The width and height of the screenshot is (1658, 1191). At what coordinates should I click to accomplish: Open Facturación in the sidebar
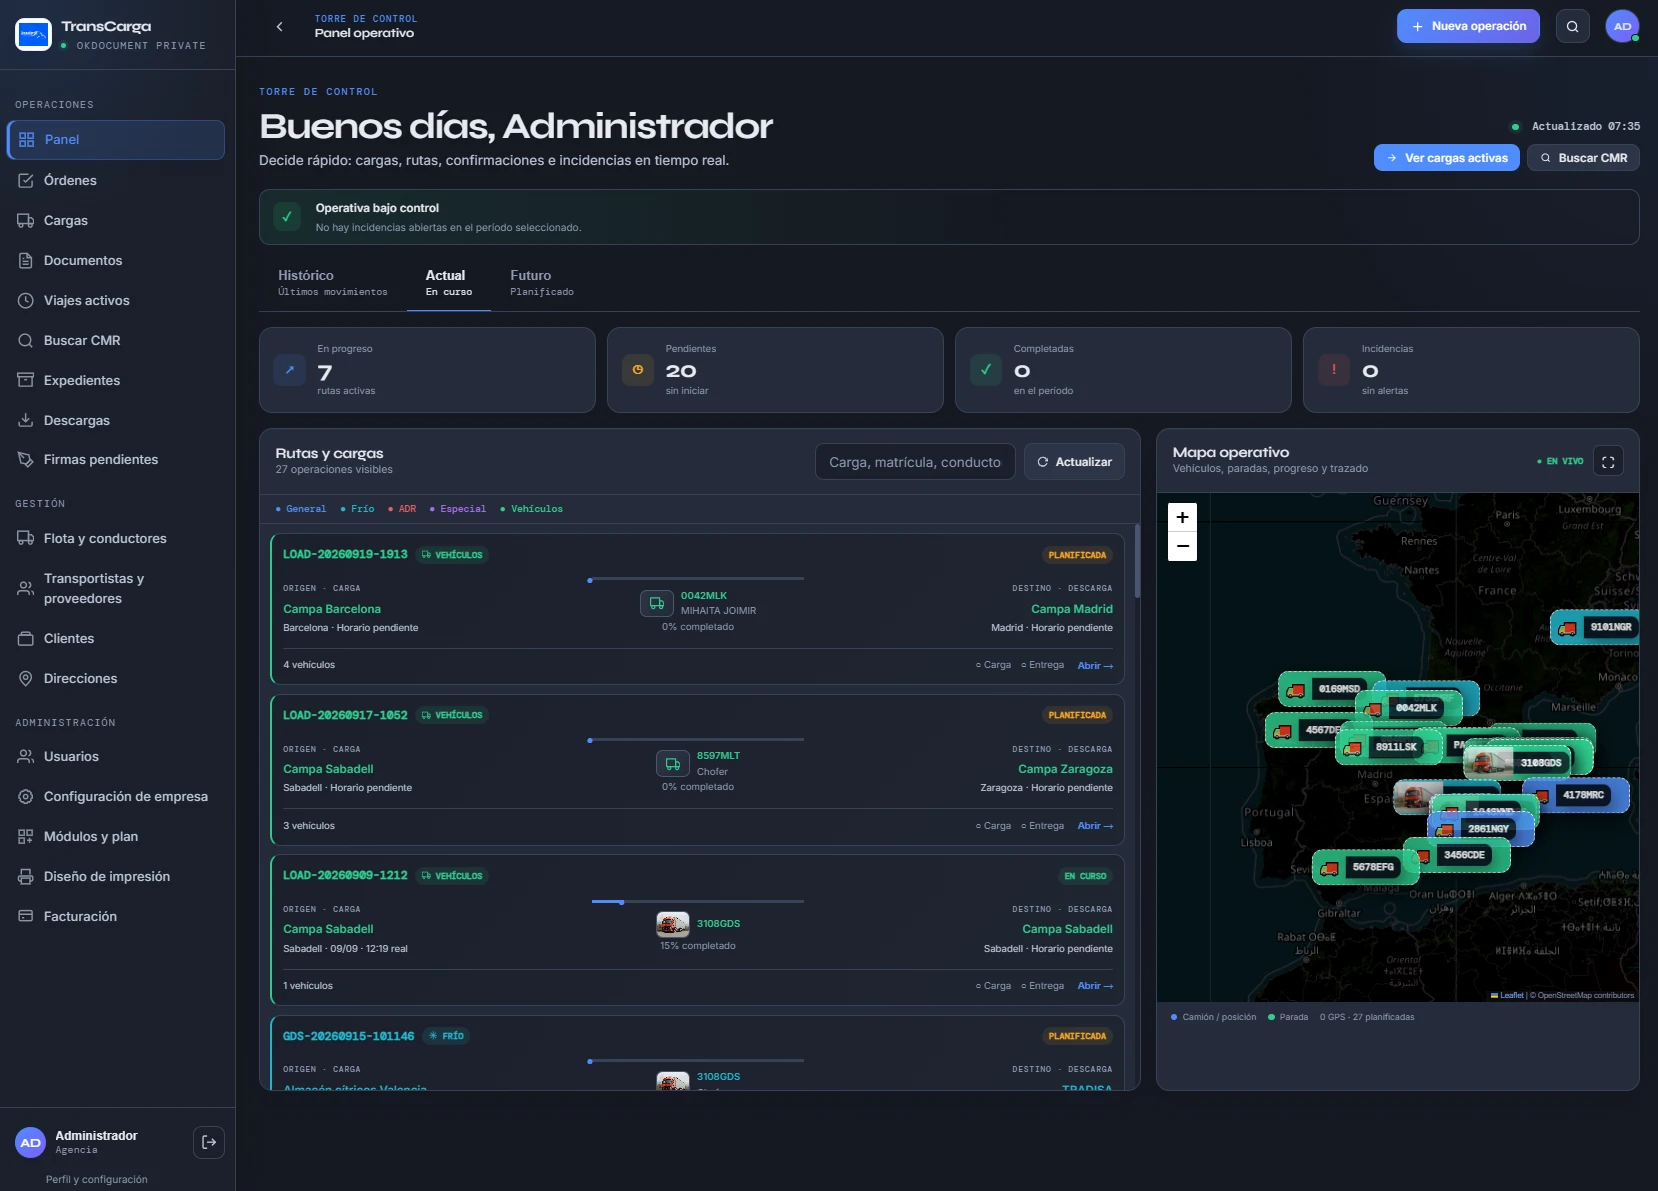pyautogui.click(x=116, y=916)
